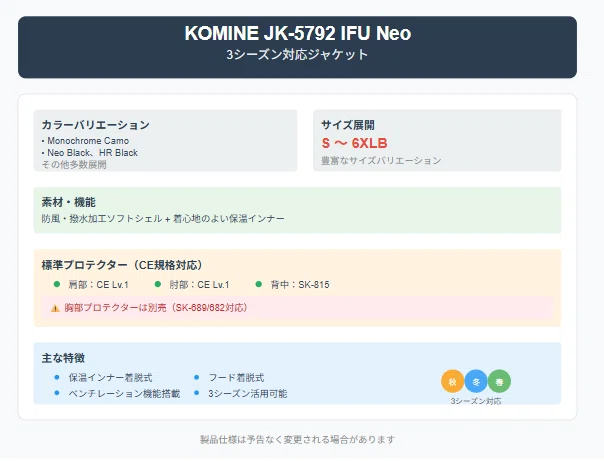Click the KOMINE JK-5792 IFU Neo title
The image size is (604, 461).
pos(298,33)
